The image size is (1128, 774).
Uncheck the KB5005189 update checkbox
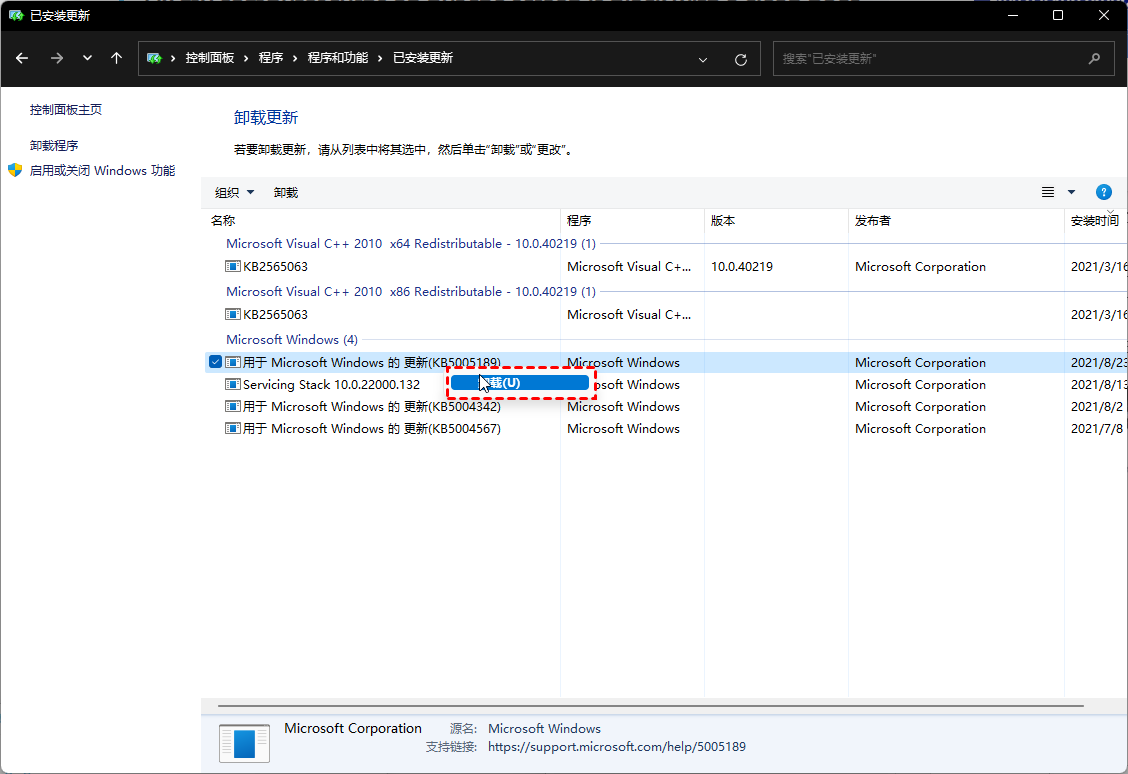(215, 362)
